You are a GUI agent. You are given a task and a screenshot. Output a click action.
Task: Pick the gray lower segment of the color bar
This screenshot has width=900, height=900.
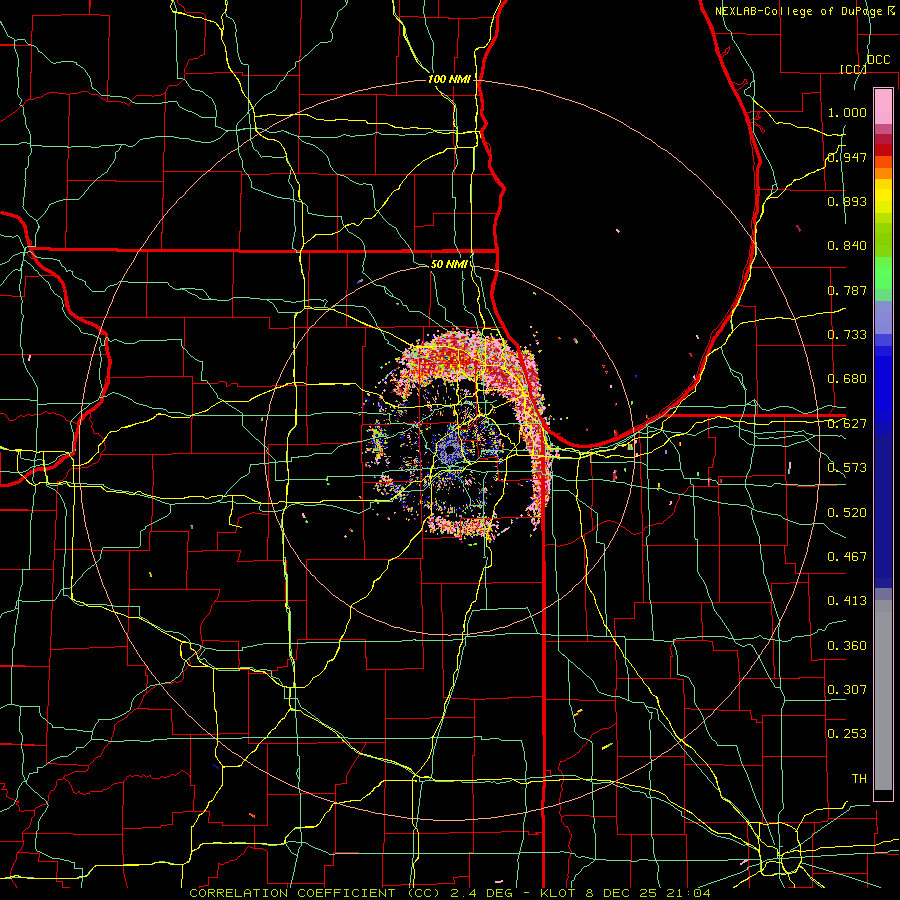pyautogui.click(x=883, y=695)
